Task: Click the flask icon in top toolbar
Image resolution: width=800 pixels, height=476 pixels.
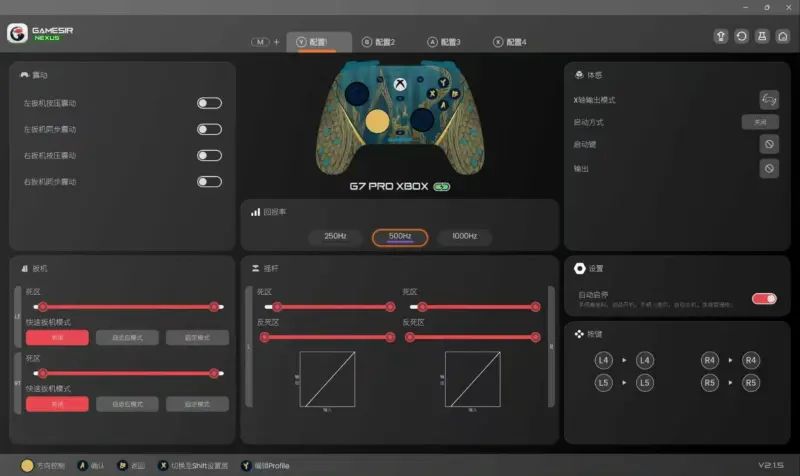Action: pos(762,36)
